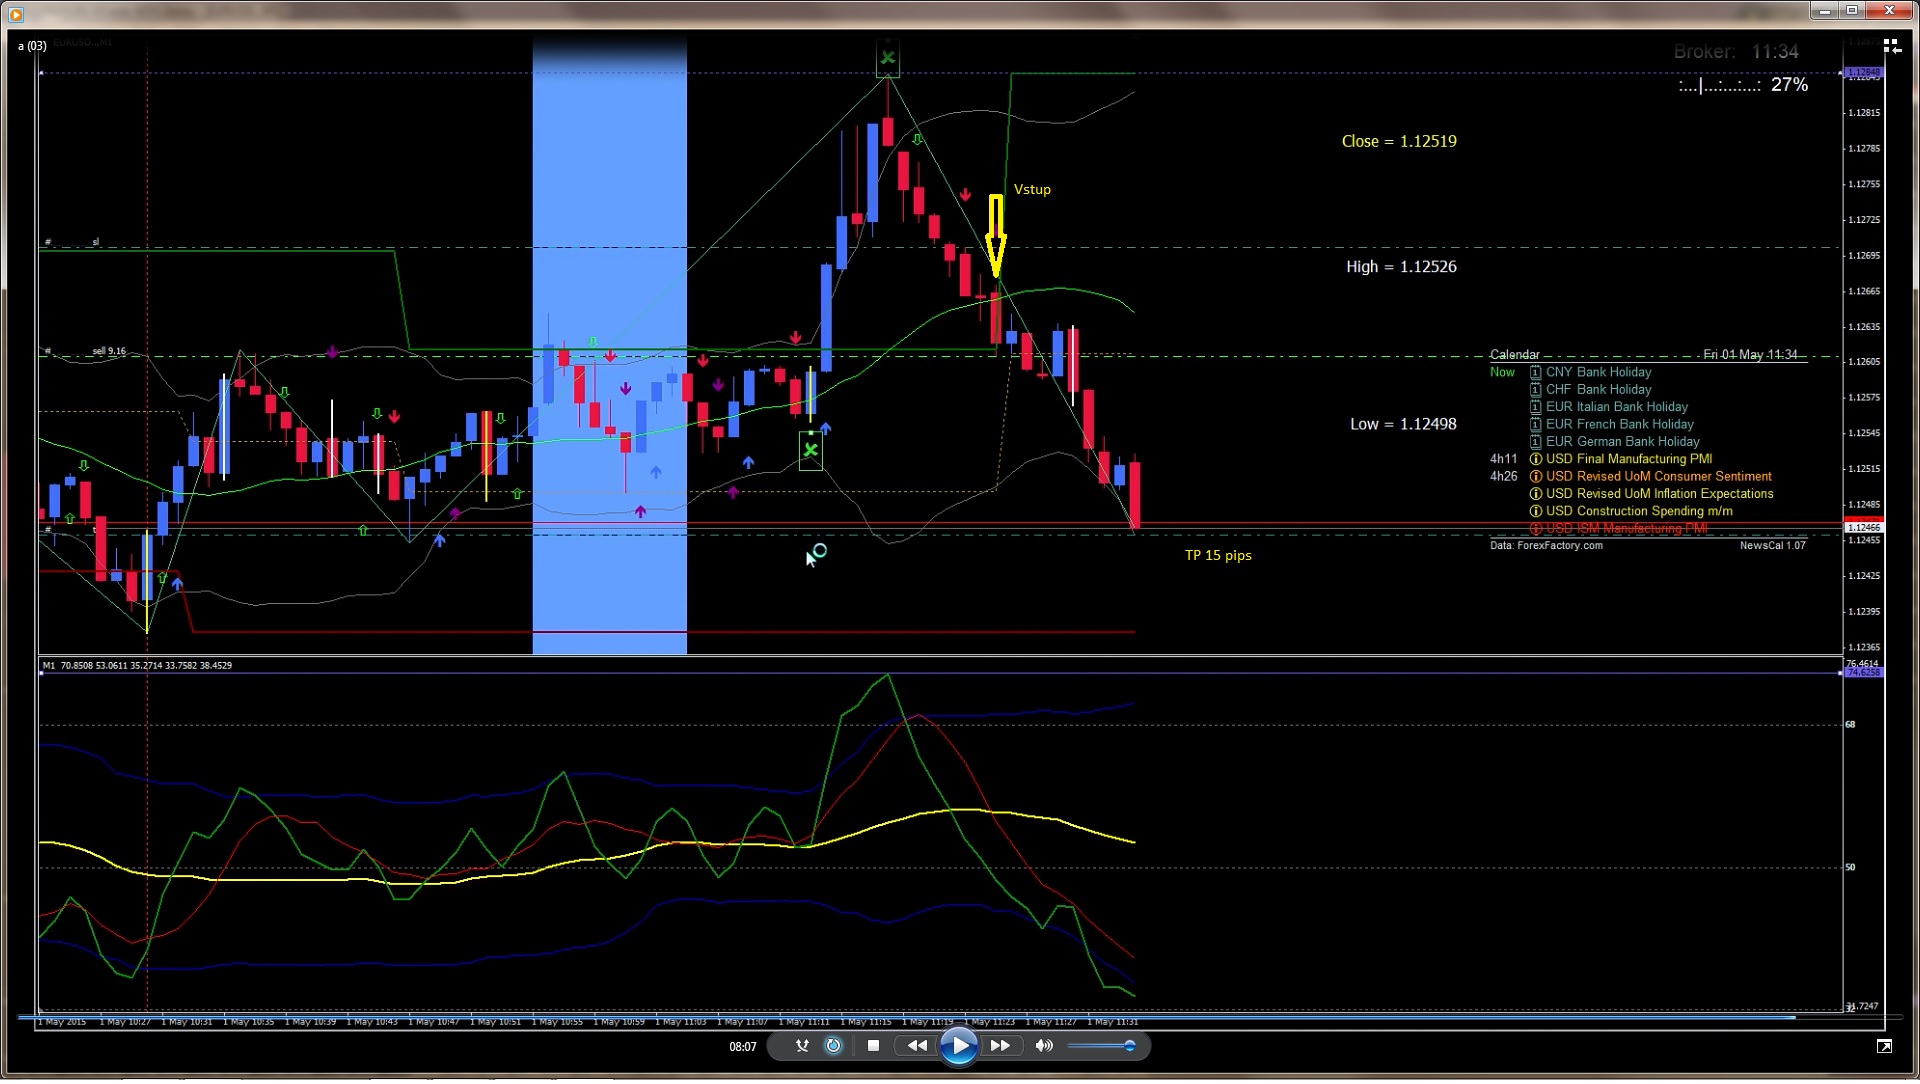Click the 'a (03)' video title
Screen dimensions: 1920x1084
(32, 46)
